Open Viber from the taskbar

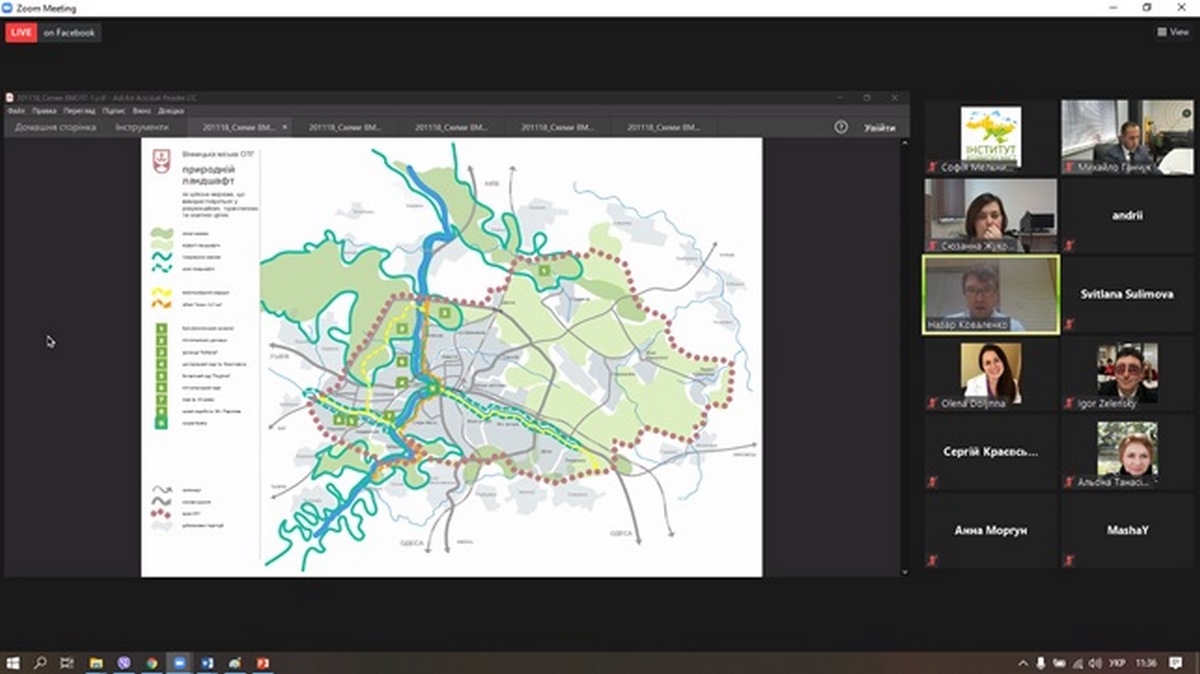click(124, 663)
